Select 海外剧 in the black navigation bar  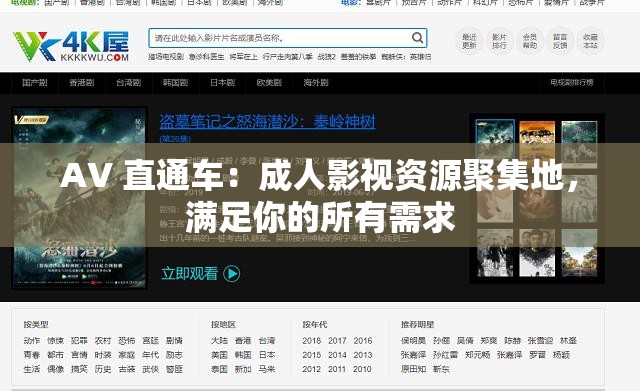[x=316, y=83]
